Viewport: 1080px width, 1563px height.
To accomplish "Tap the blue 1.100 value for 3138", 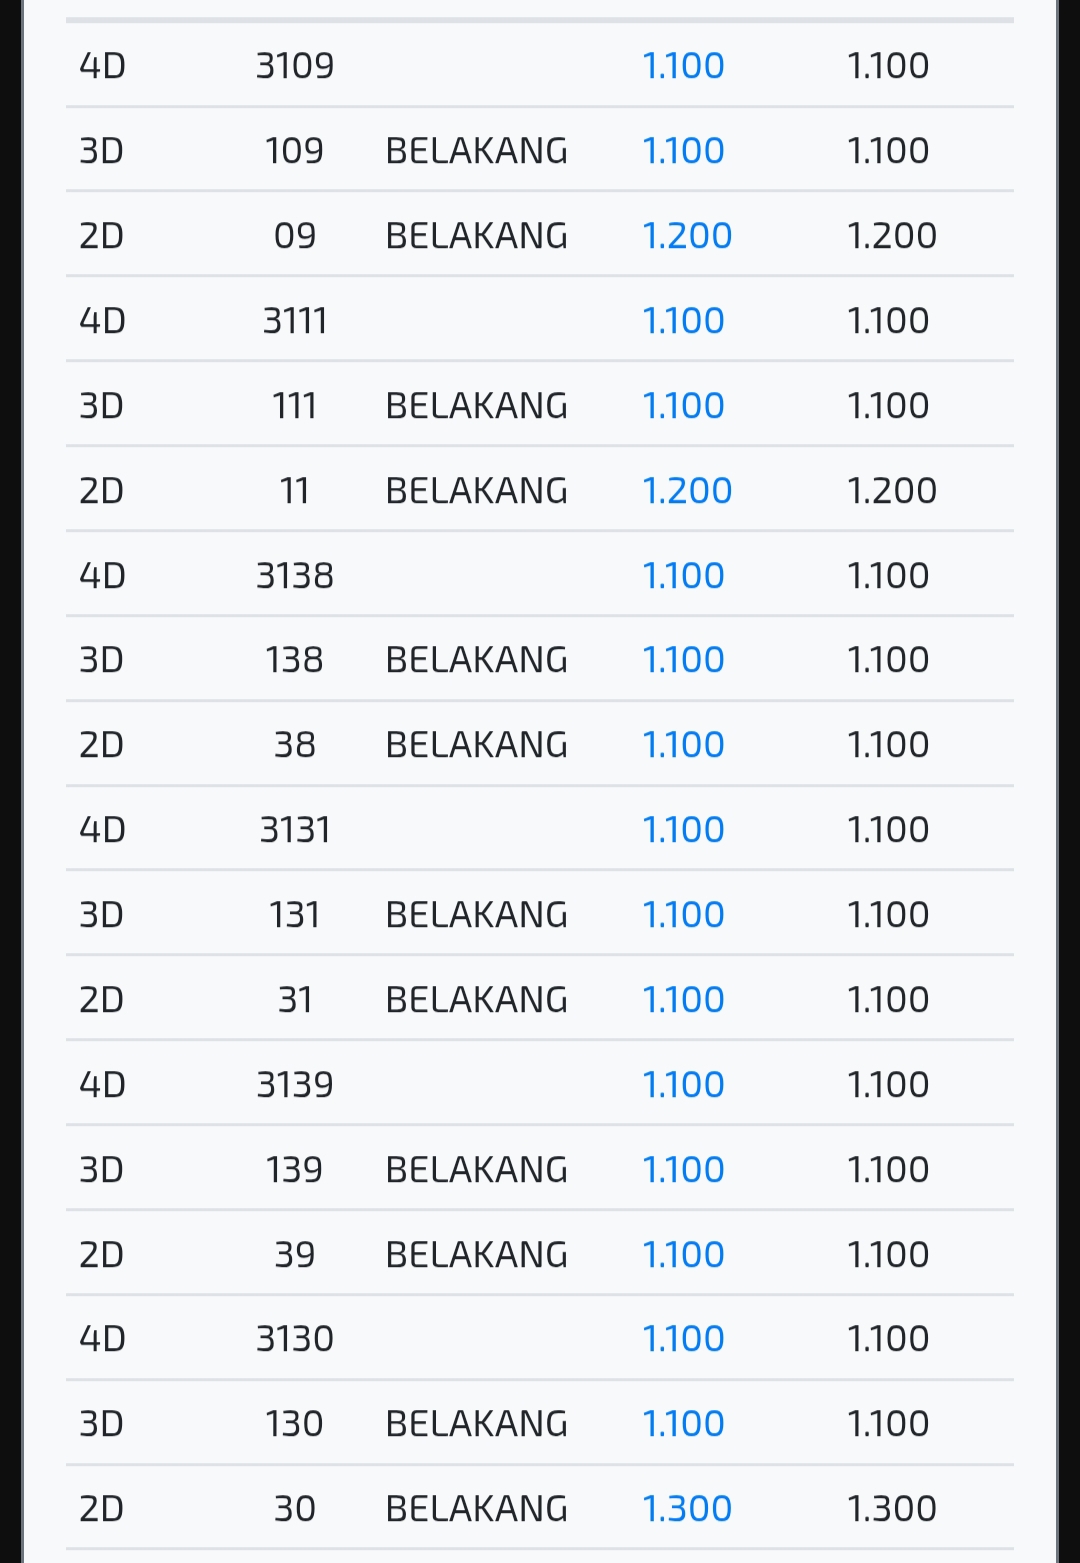I will click(683, 576).
